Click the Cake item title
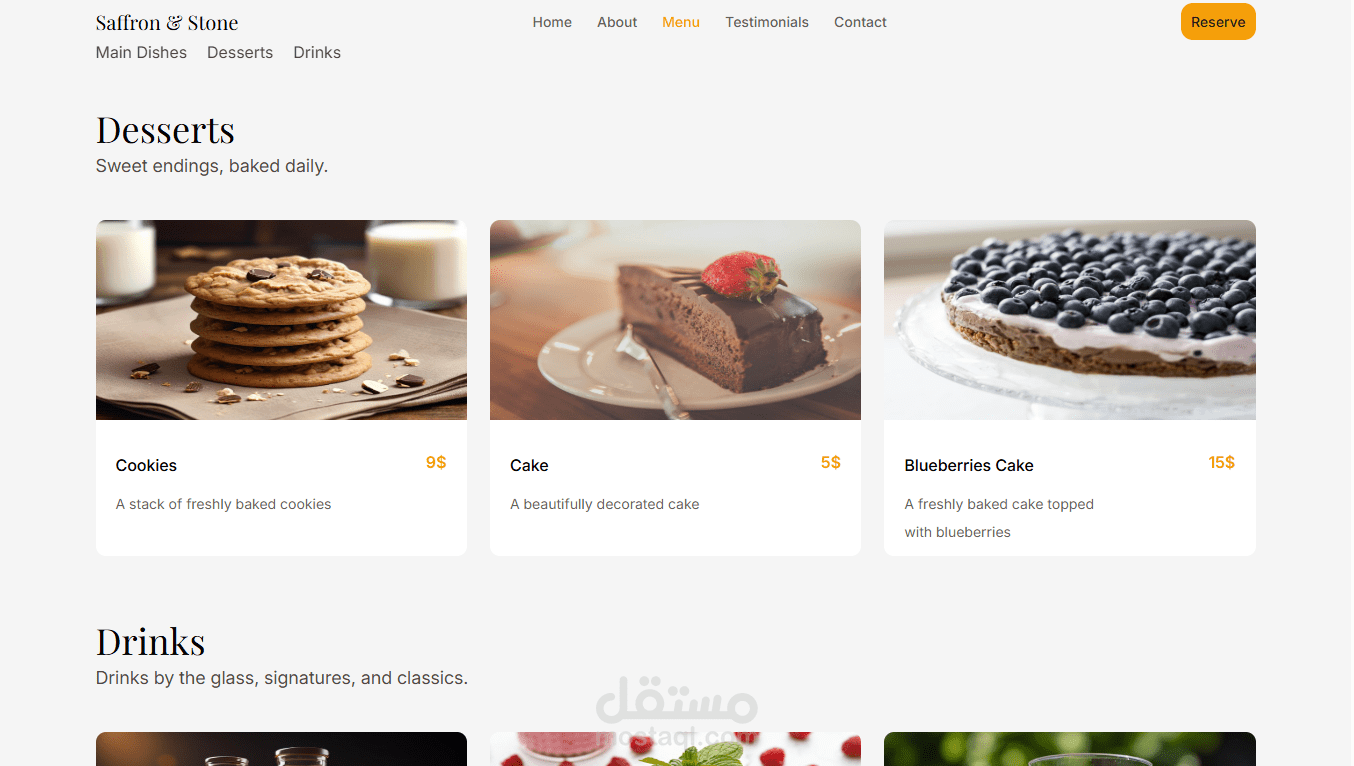 [529, 465]
